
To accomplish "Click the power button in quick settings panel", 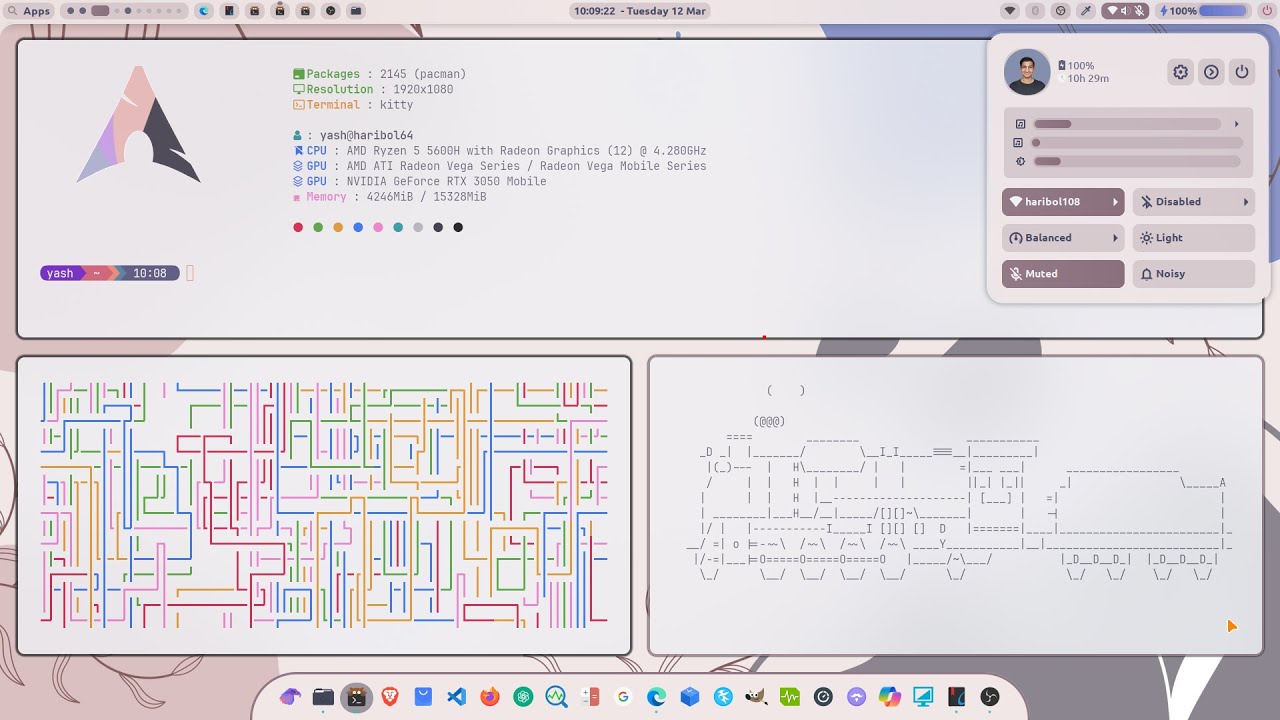I will click(1241, 72).
